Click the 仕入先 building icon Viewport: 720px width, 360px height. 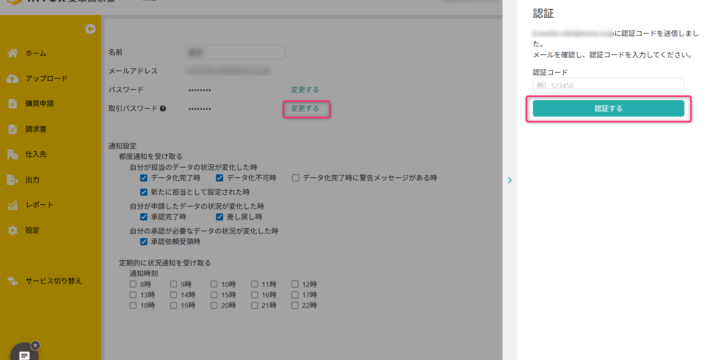pos(13,154)
